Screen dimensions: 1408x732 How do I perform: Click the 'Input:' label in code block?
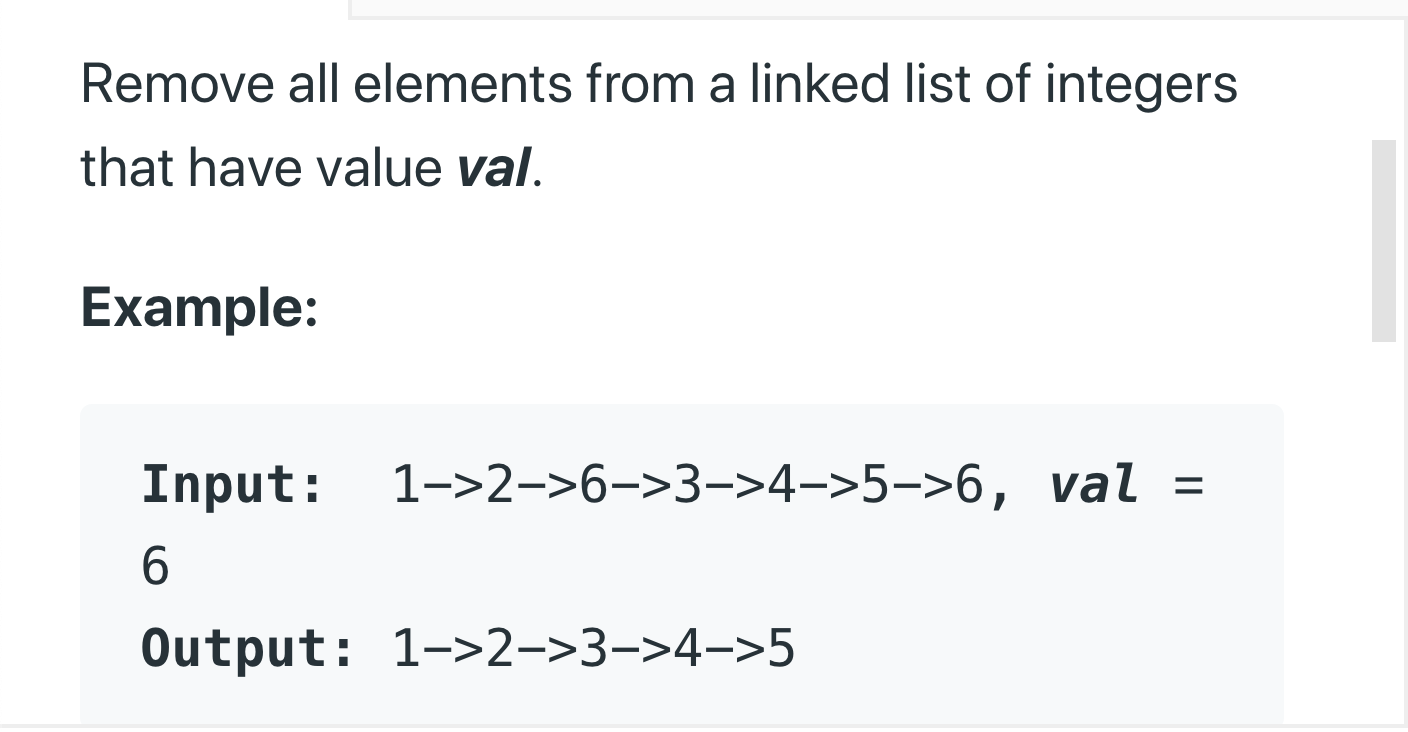233,485
